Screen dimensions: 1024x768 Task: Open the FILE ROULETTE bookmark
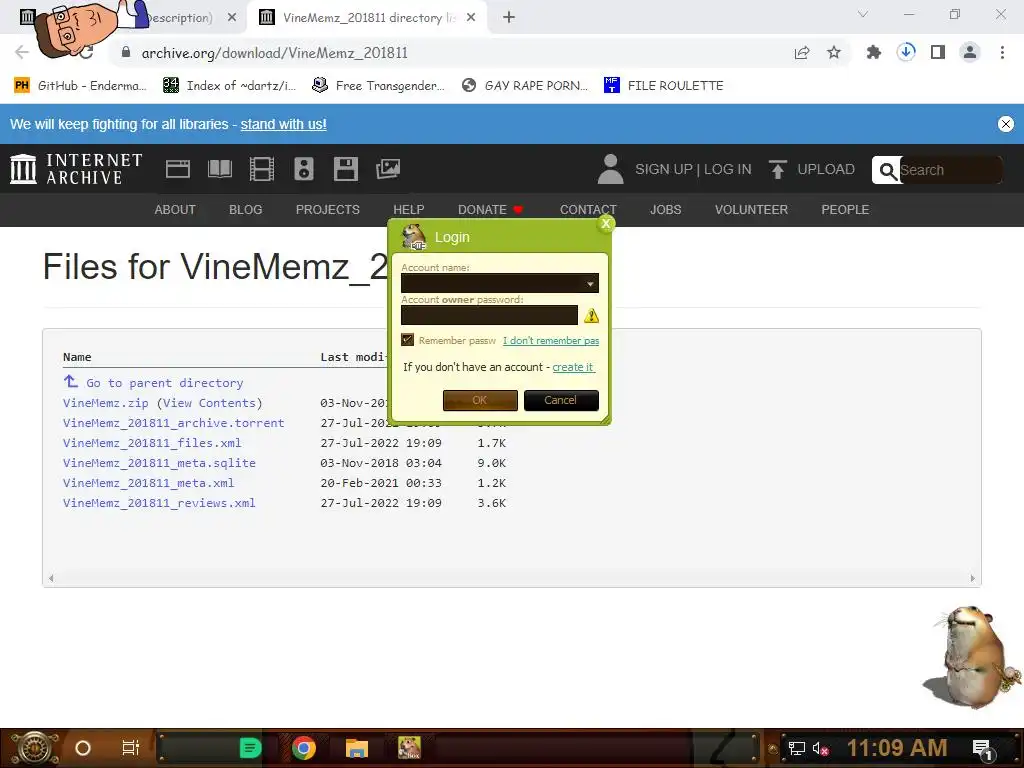tap(664, 86)
